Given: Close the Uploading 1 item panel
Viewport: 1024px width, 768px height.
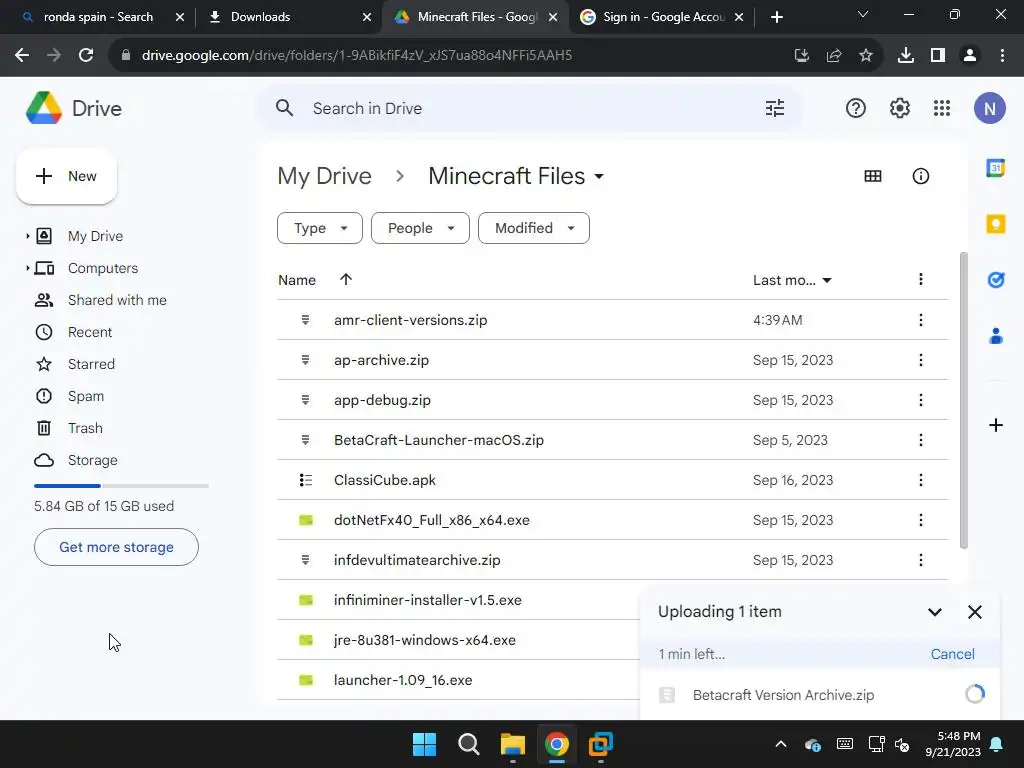Looking at the screenshot, I should coord(974,612).
